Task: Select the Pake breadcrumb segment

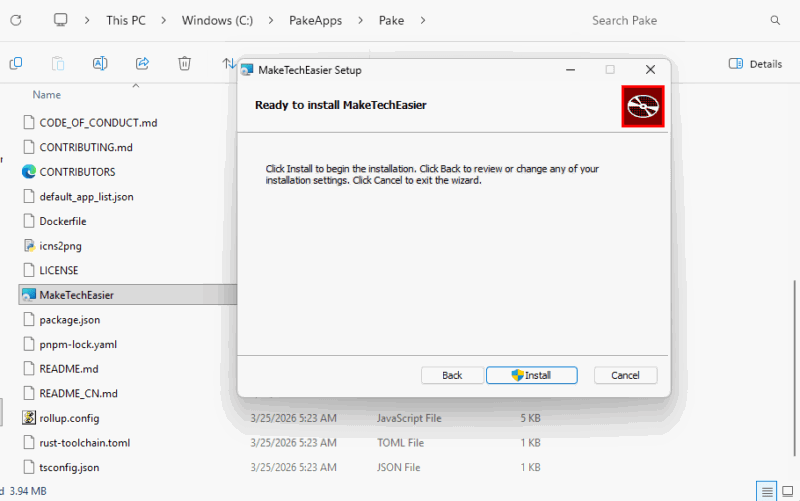Action: (x=391, y=20)
